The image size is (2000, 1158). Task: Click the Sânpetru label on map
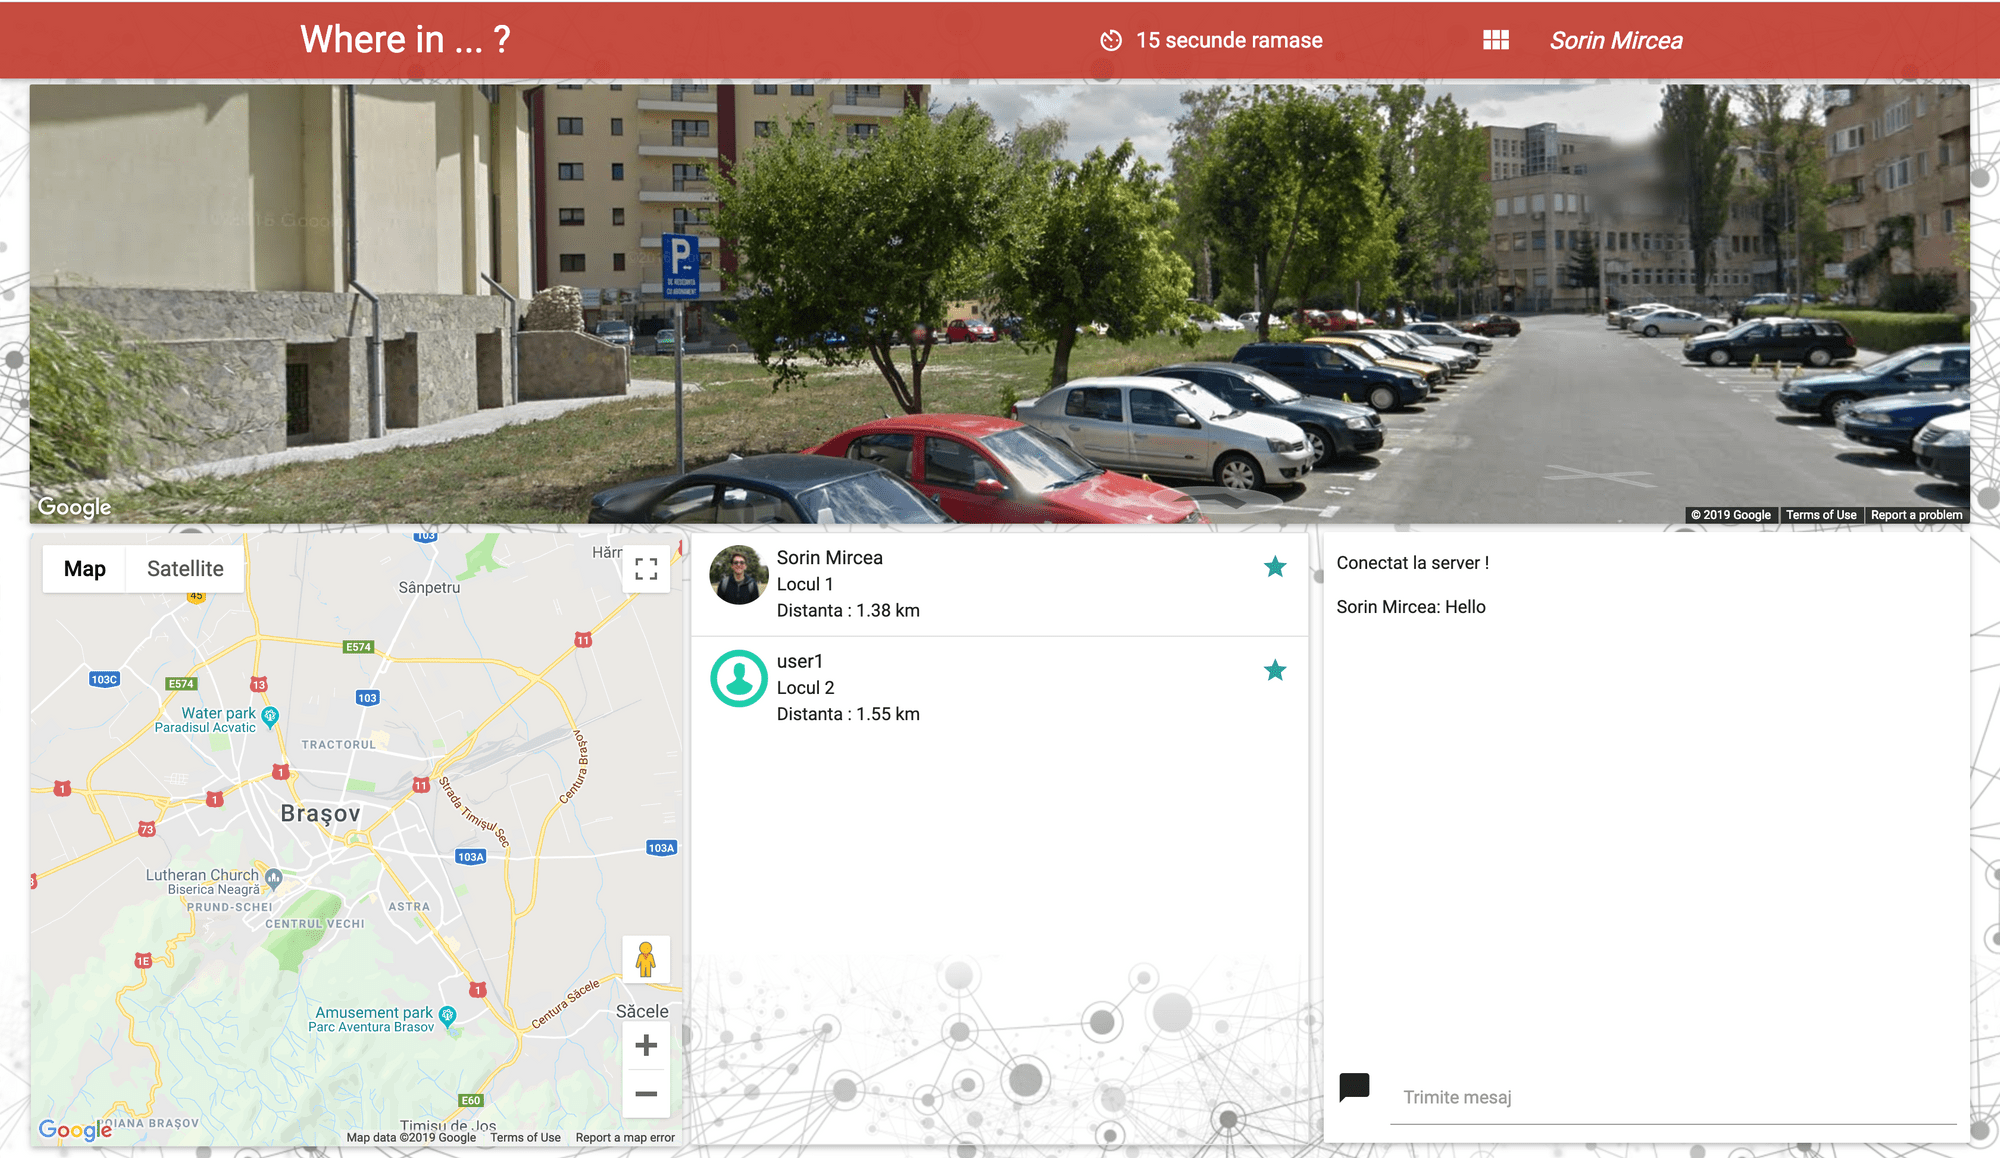pyautogui.click(x=429, y=587)
